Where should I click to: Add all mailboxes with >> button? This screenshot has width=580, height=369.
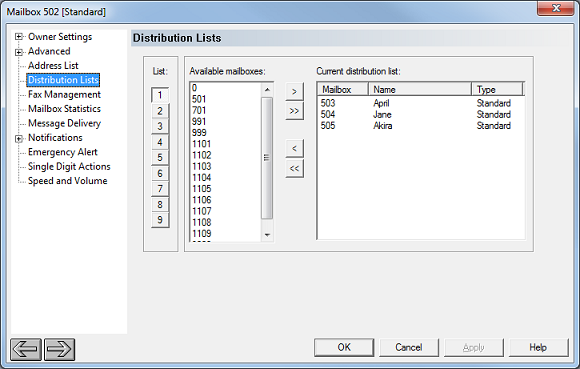[x=294, y=111]
